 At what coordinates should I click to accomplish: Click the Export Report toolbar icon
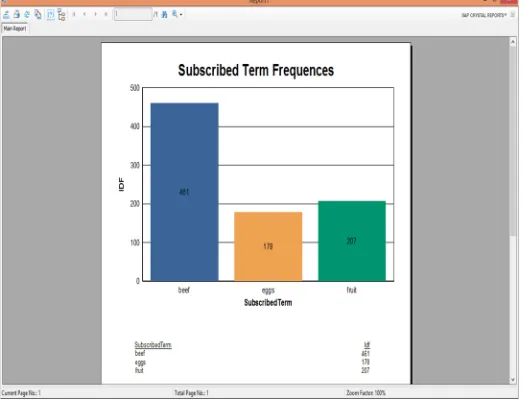6,14
